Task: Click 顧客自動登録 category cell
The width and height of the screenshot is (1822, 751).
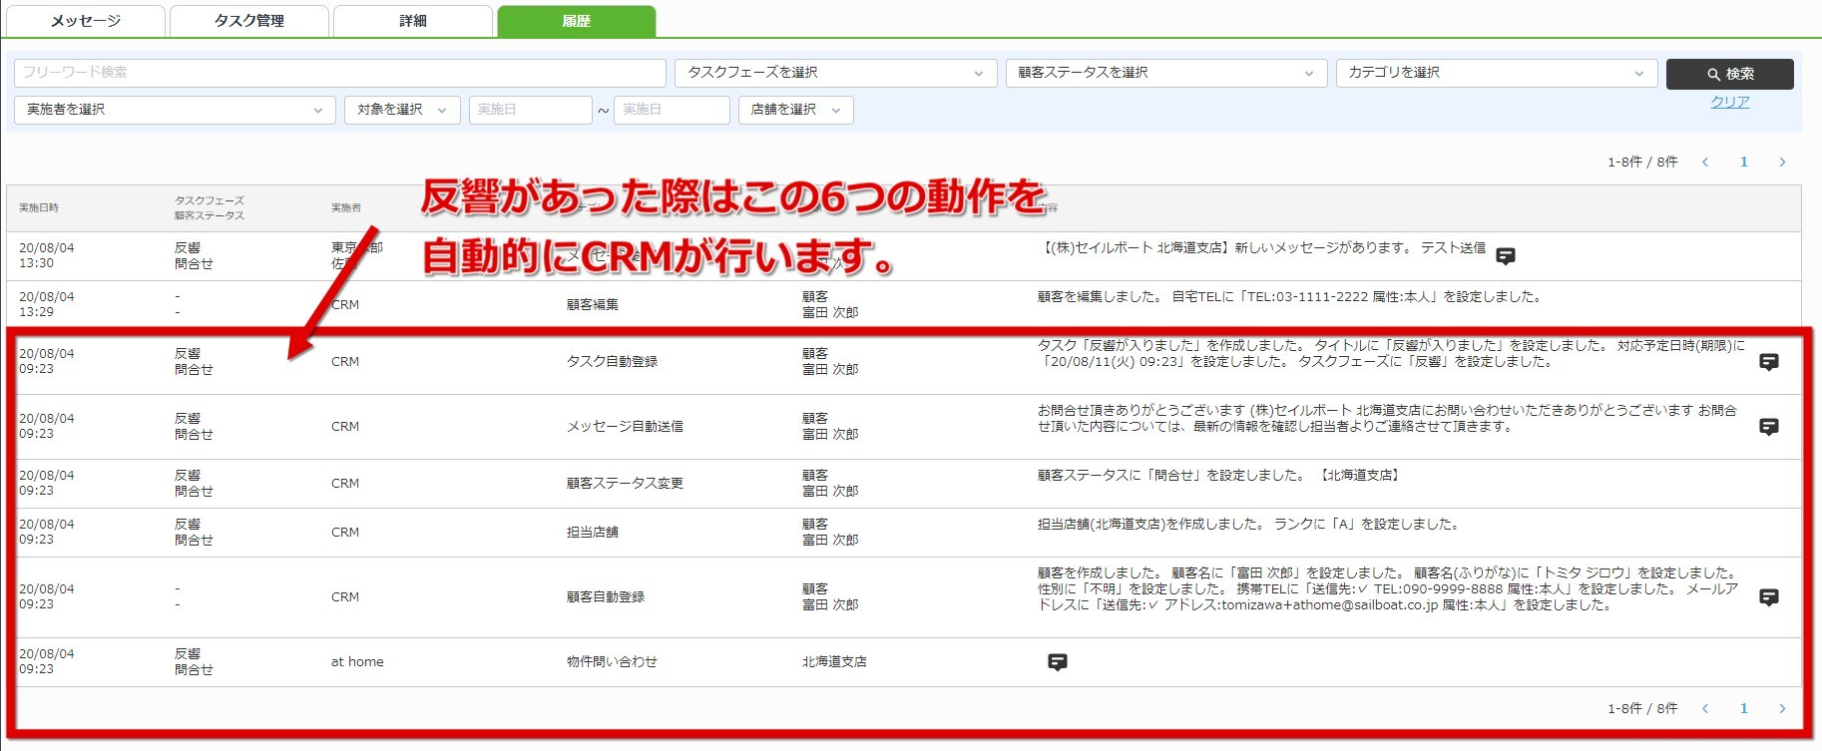Action: [x=605, y=597]
